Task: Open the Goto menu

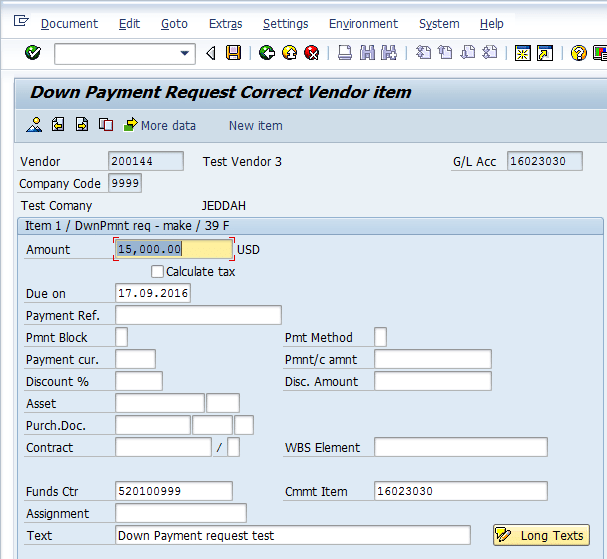Action: [x=174, y=24]
